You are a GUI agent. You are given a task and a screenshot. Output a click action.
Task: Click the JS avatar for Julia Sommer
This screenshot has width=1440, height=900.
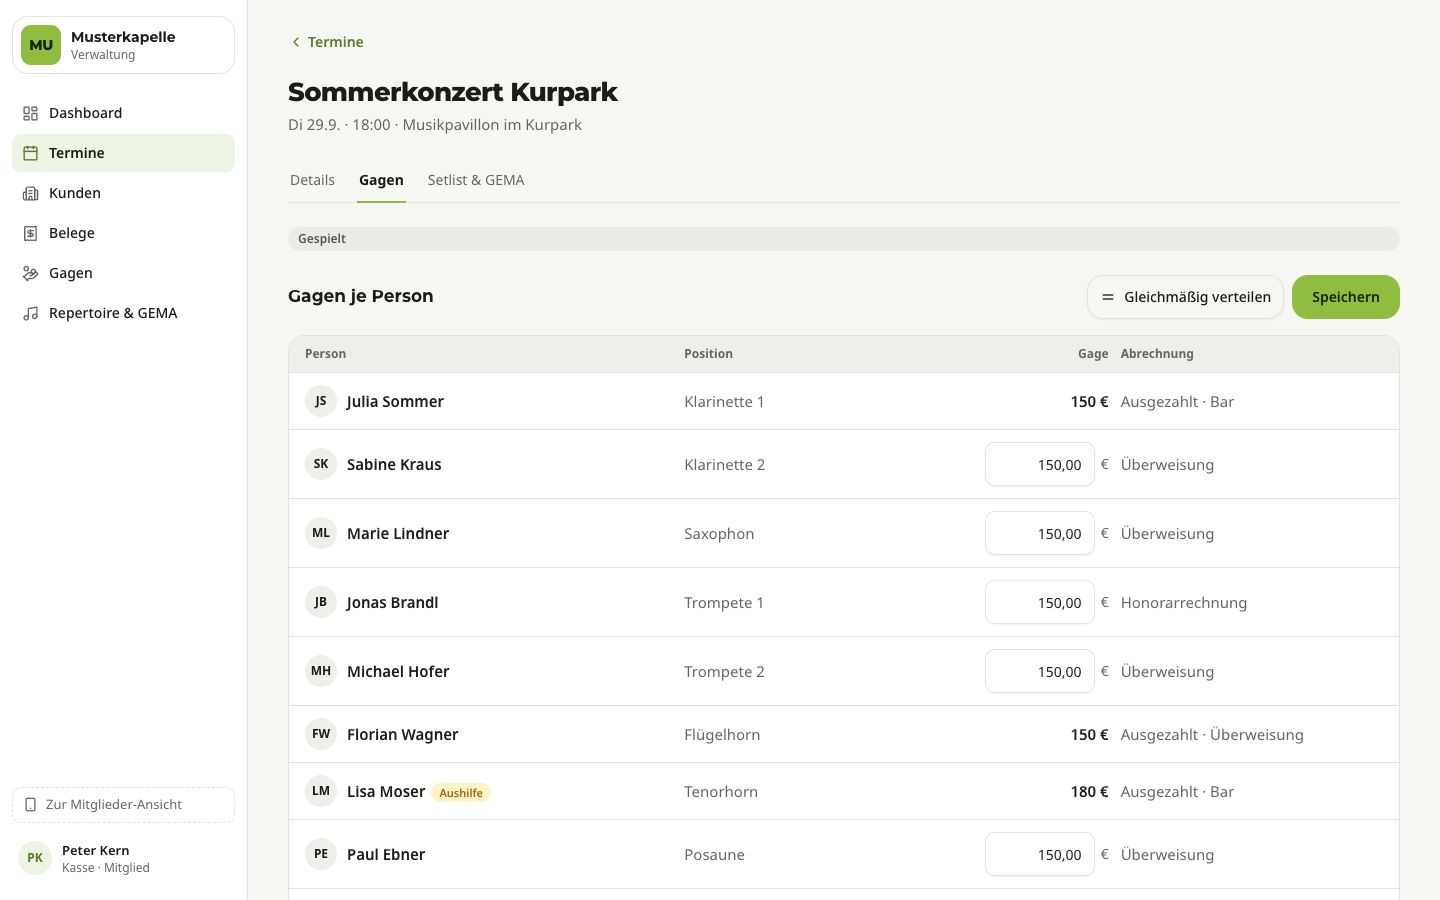pos(321,401)
